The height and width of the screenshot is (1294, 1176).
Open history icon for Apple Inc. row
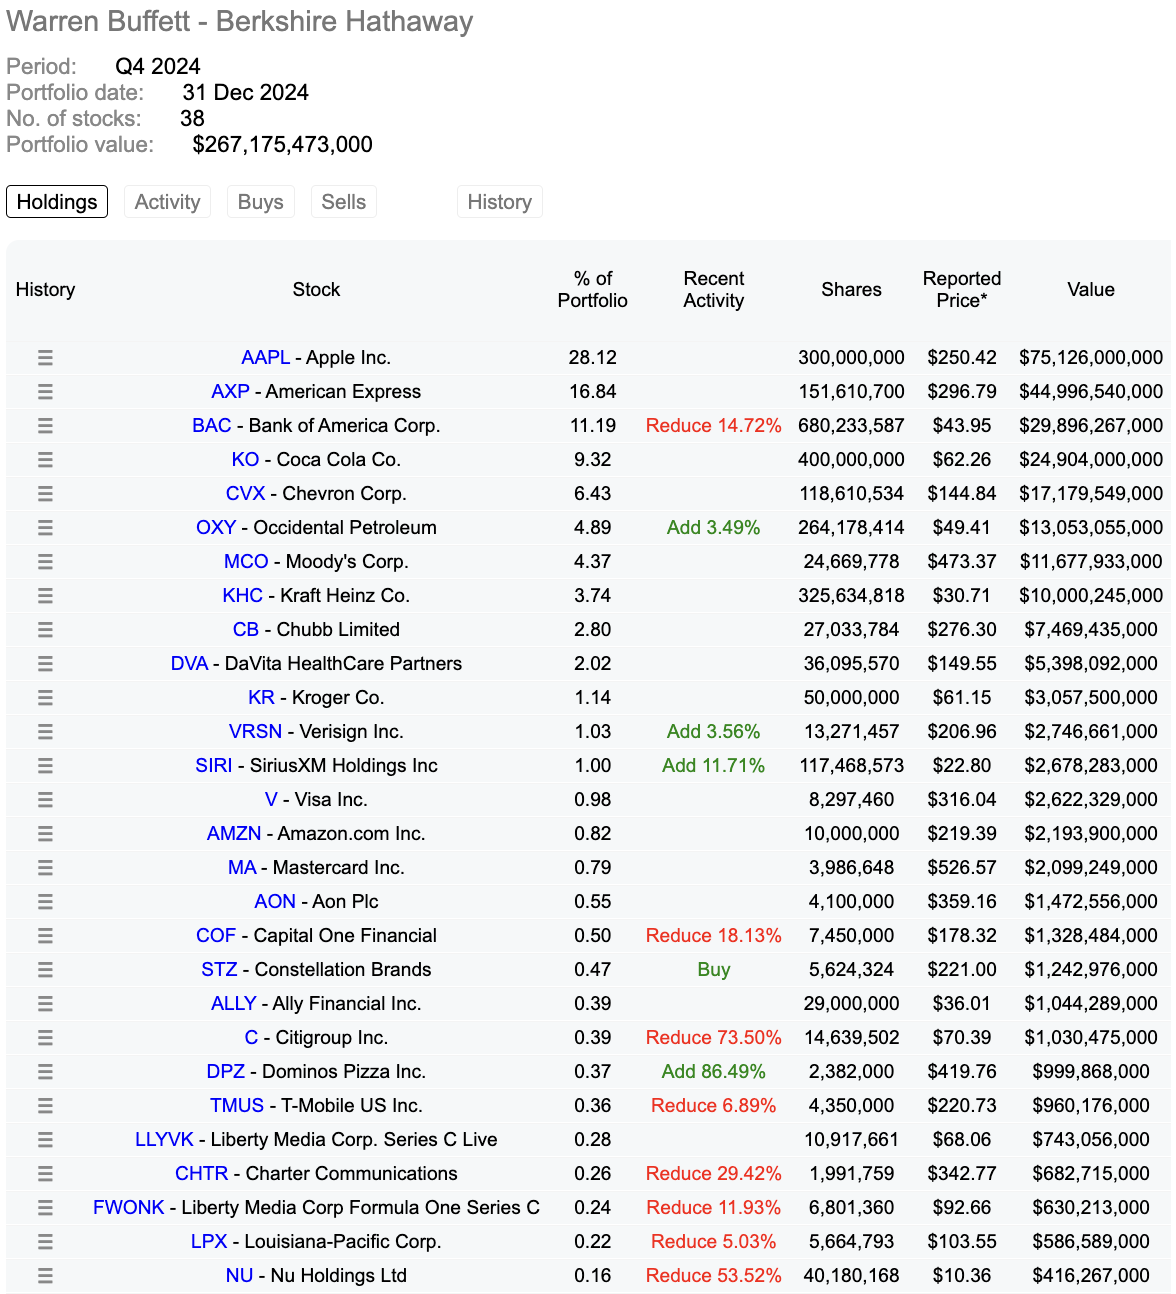pos(45,357)
